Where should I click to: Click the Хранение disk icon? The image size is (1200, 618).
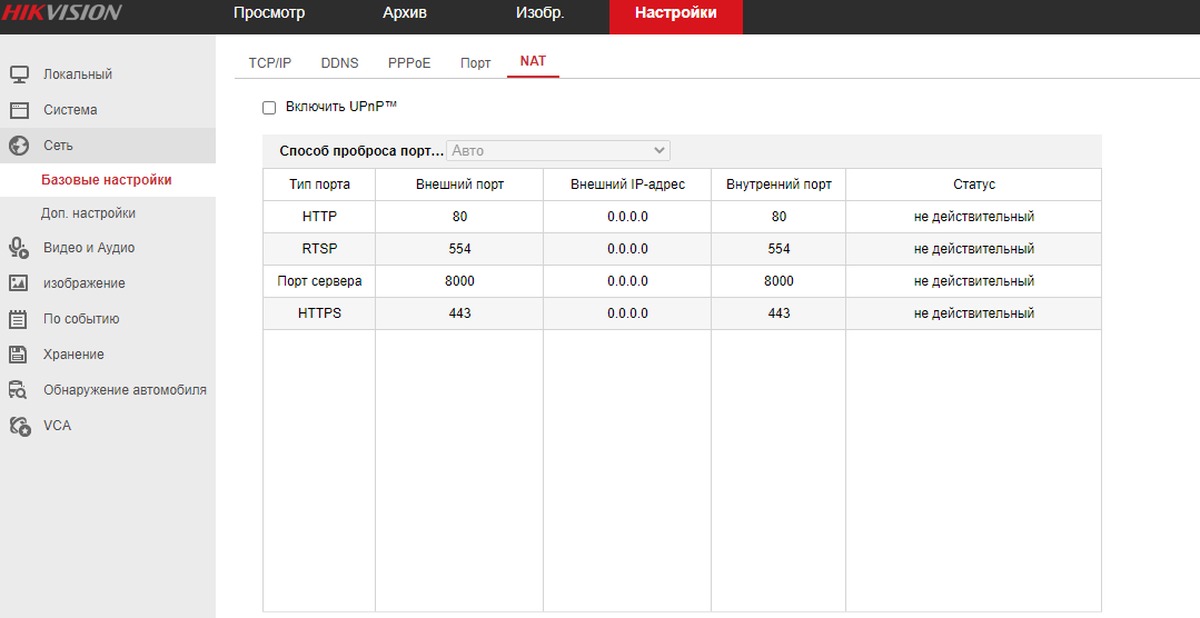click(19, 354)
